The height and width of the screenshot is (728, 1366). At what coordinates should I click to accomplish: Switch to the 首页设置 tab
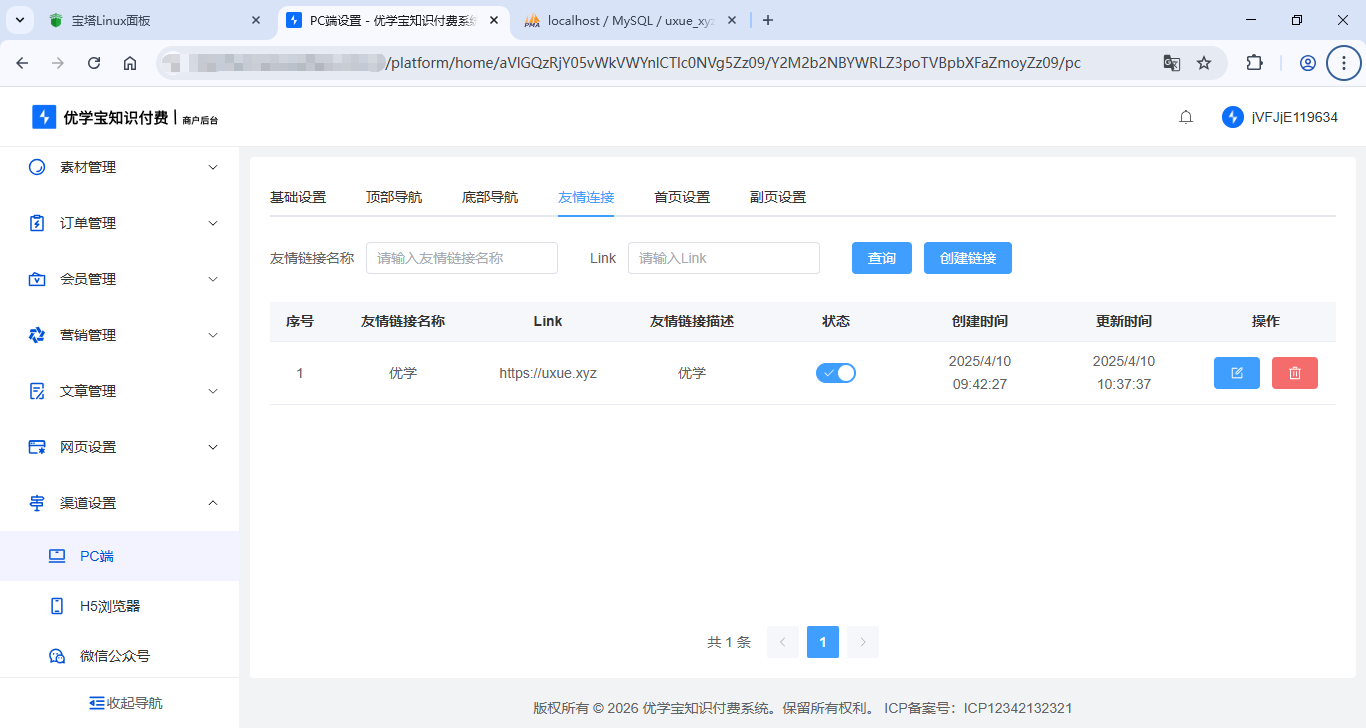682,197
